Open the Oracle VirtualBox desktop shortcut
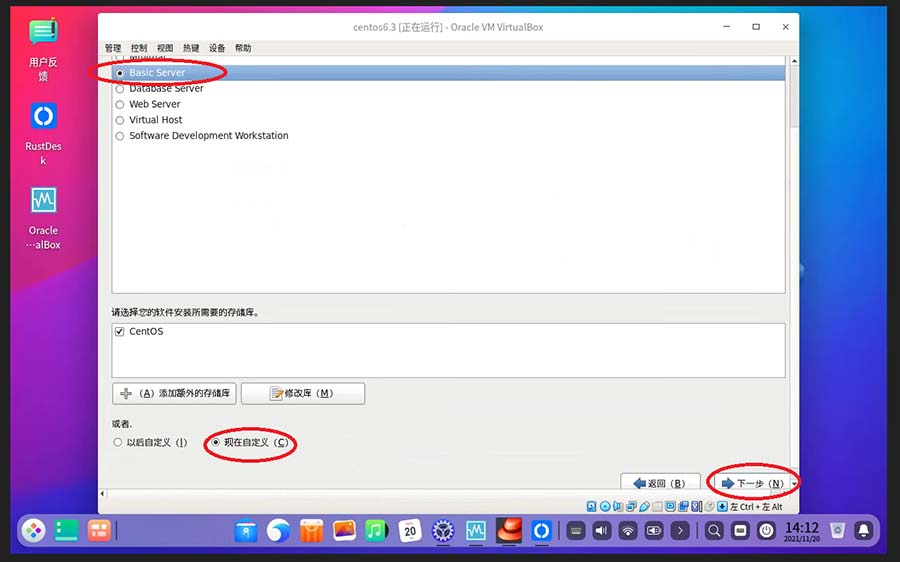This screenshot has height=562, width=900. point(43,219)
